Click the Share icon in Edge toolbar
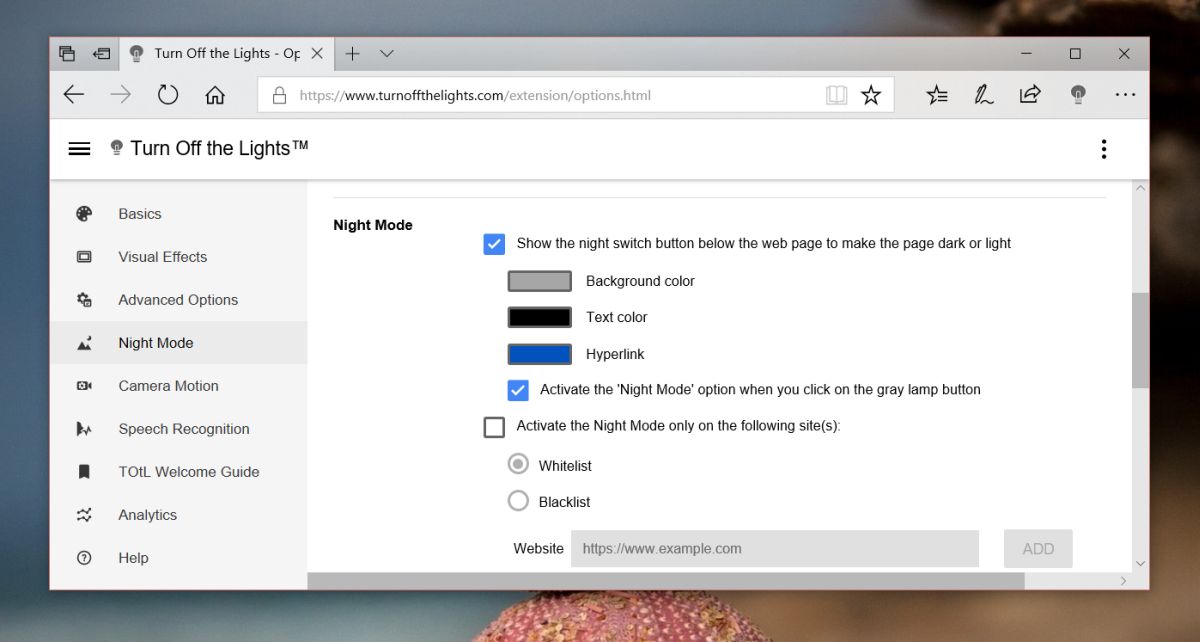Screen dimensions: 1200x642 (x=1030, y=95)
